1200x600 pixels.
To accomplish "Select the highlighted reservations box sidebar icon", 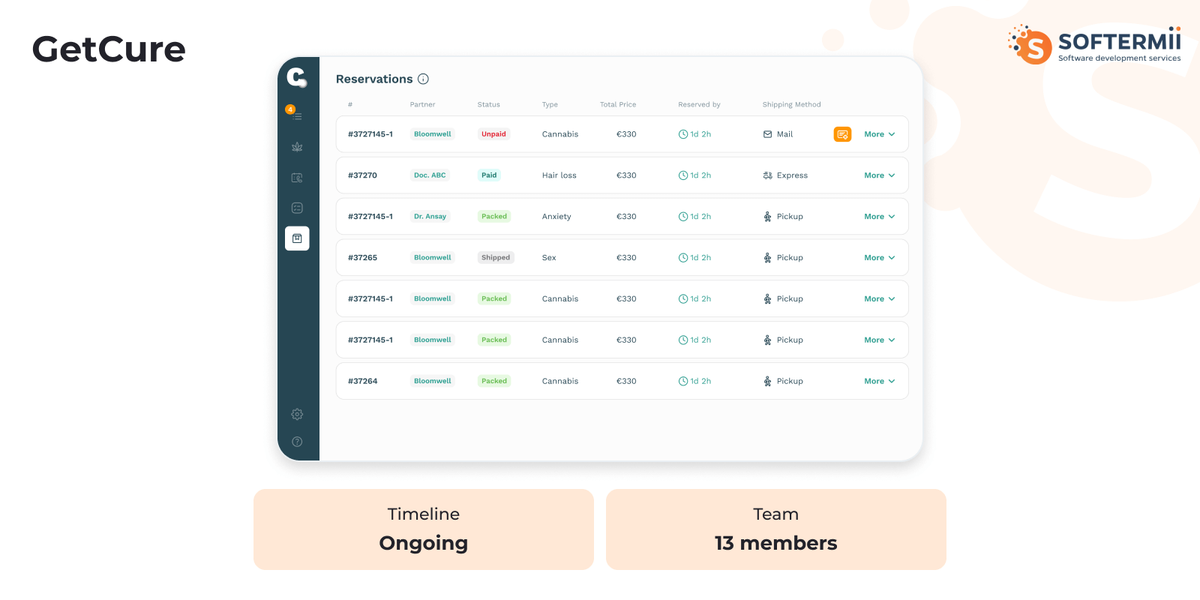I will [x=297, y=238].
